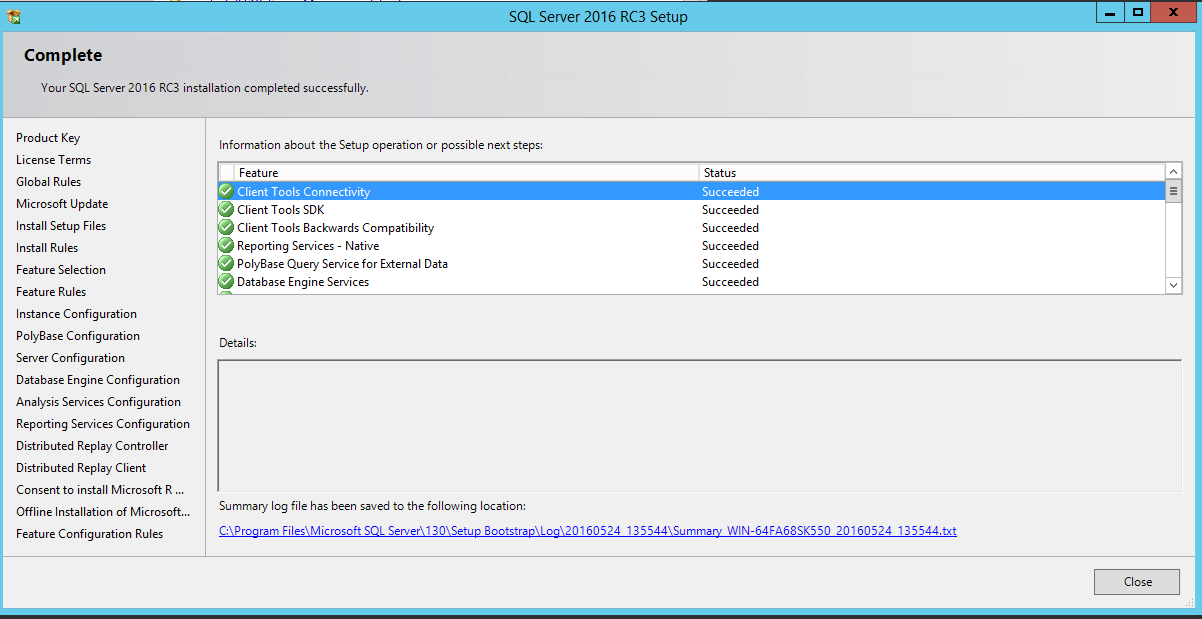1202x619 pixels.
Task: Select PolyBase Query Service for External Data row
Action: pos(691,264)
